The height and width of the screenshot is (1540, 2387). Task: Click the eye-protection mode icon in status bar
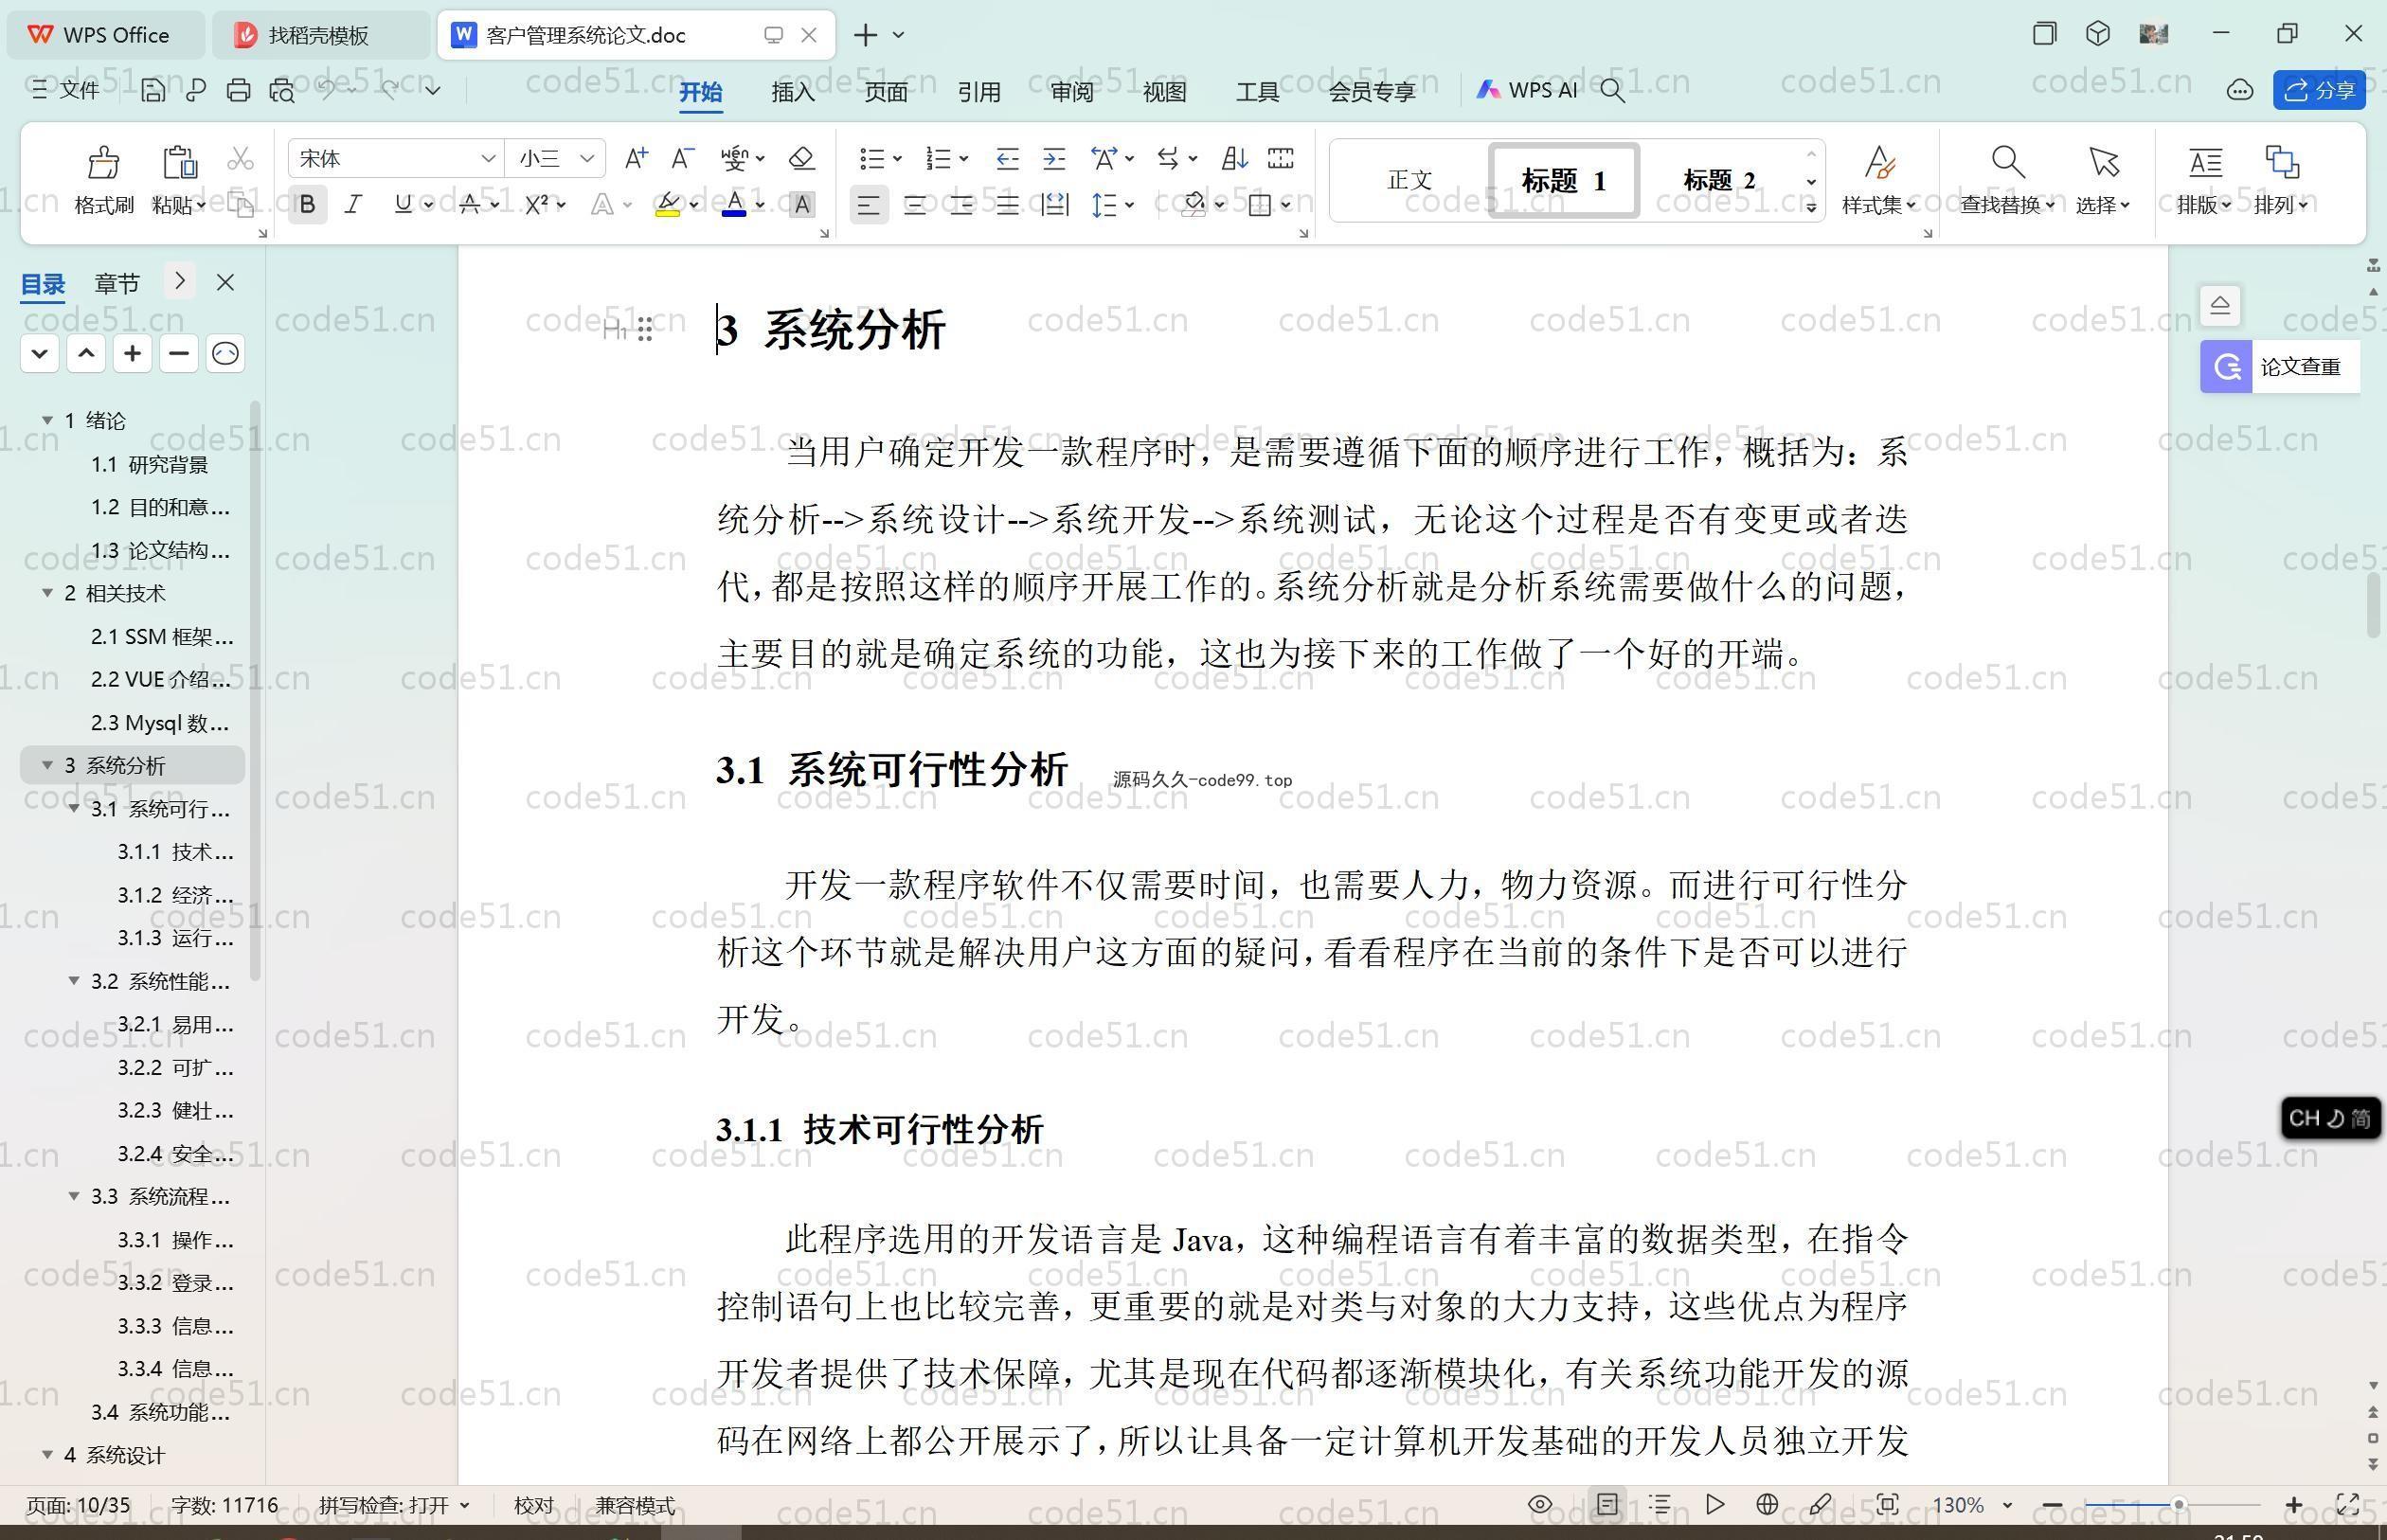(x=1540, y=1504)
